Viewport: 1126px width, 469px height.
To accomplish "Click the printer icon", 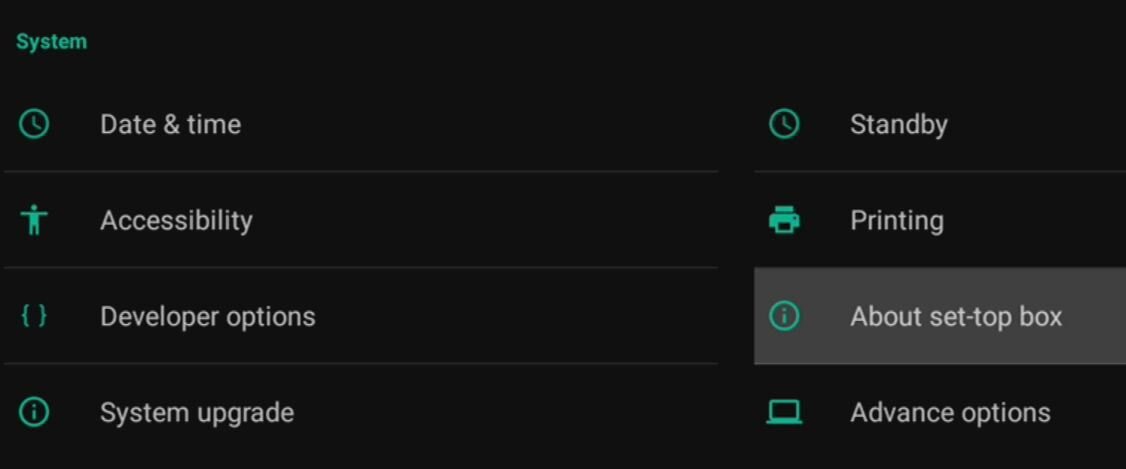I will click(783, 220).
